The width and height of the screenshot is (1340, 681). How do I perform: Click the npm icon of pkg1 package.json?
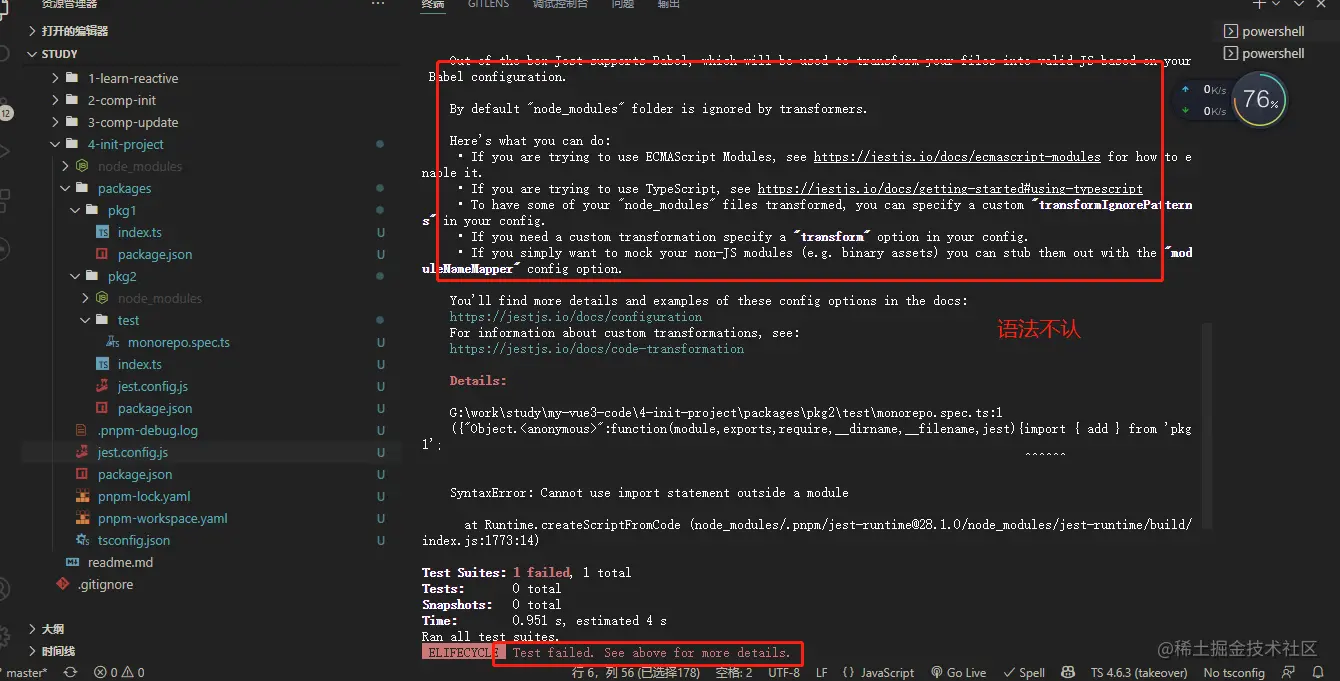[x=102, y=254]
